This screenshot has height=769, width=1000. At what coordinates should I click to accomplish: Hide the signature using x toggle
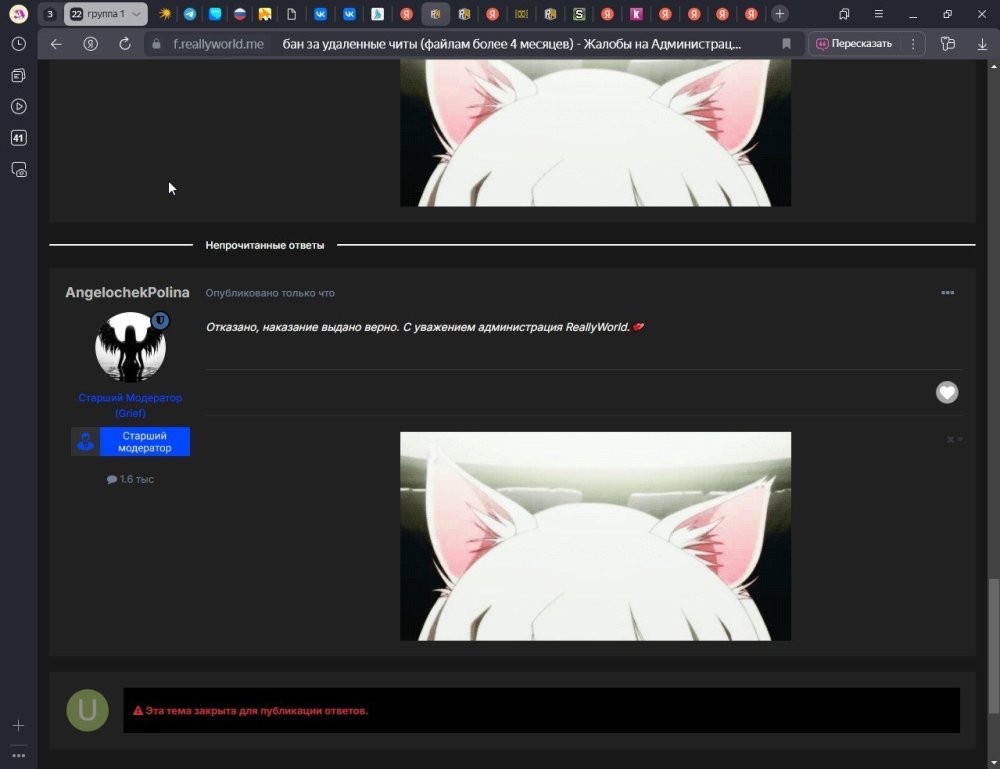tap(954, 439)
